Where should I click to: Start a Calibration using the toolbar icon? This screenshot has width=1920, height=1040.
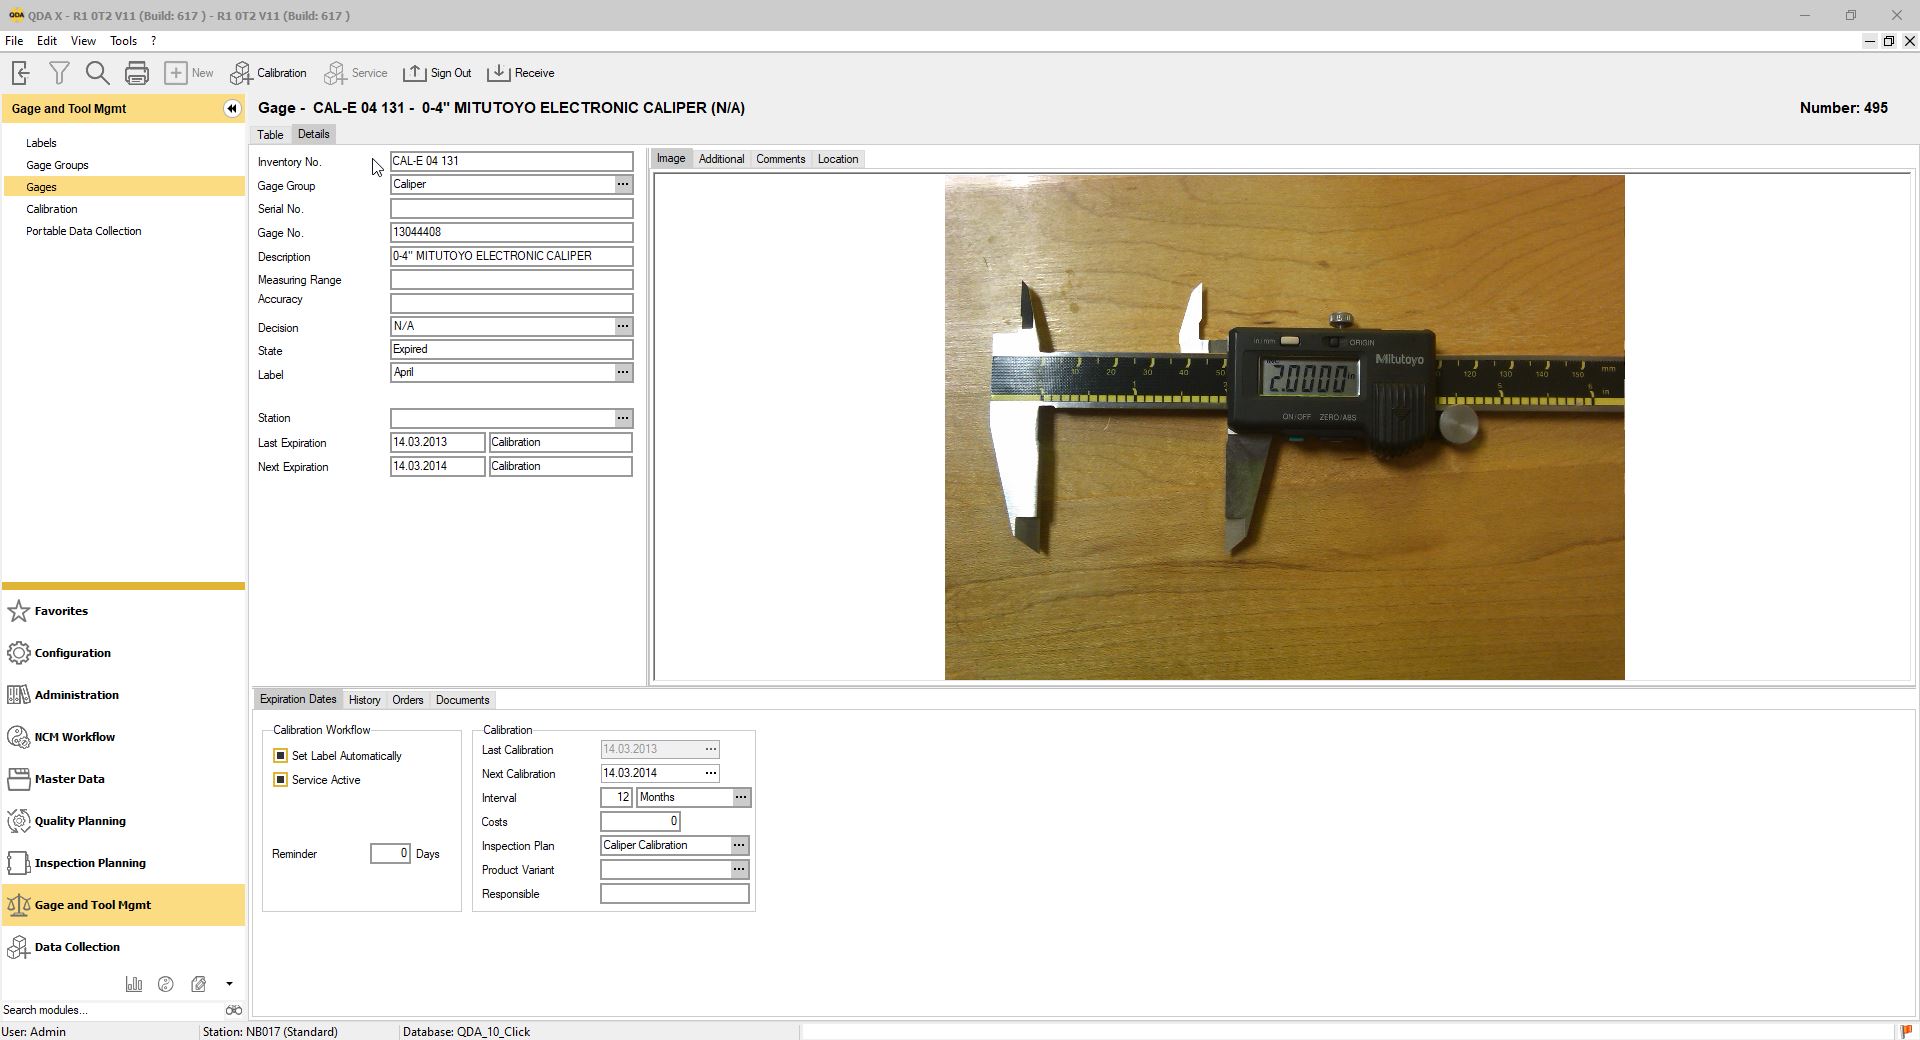pos(268,72)
